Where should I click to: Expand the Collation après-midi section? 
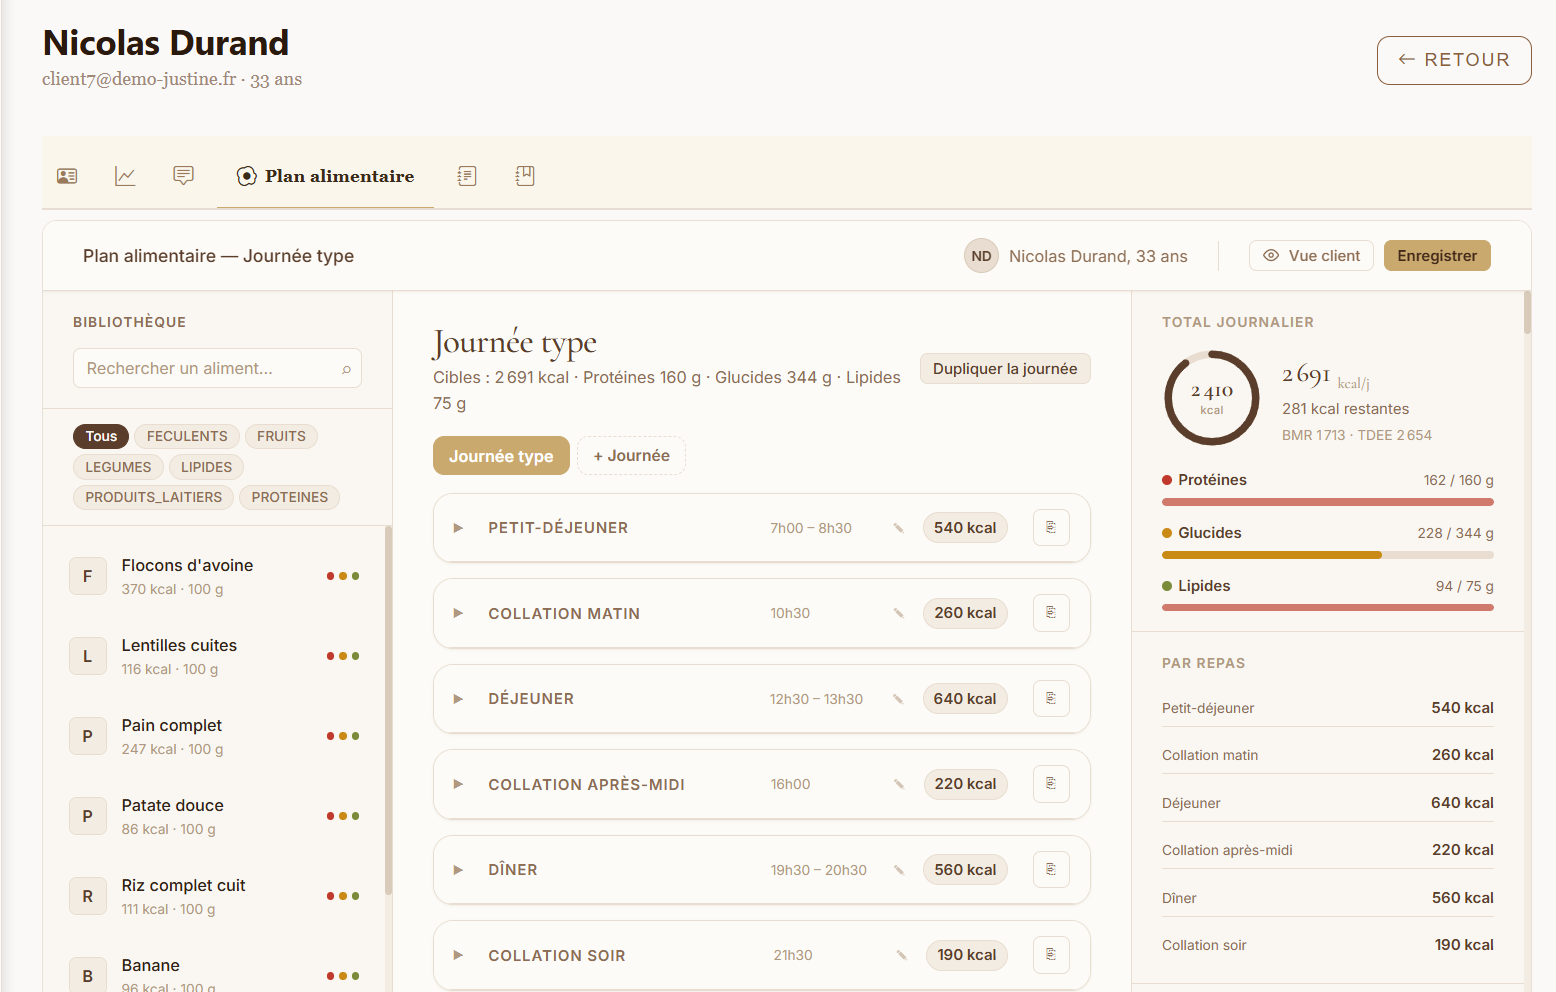(458, 784)
